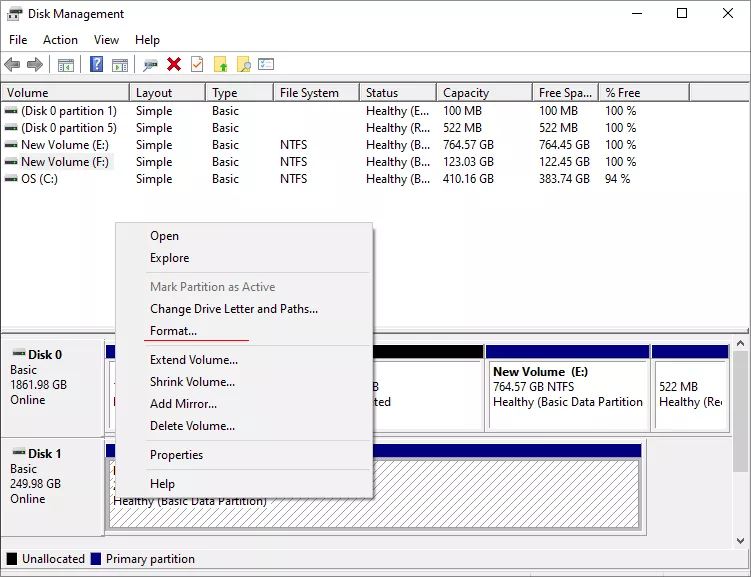Screen dimensions: 751x577
Task: Click drive icon of New Volume (E:) row
Action: pos(11,145)
